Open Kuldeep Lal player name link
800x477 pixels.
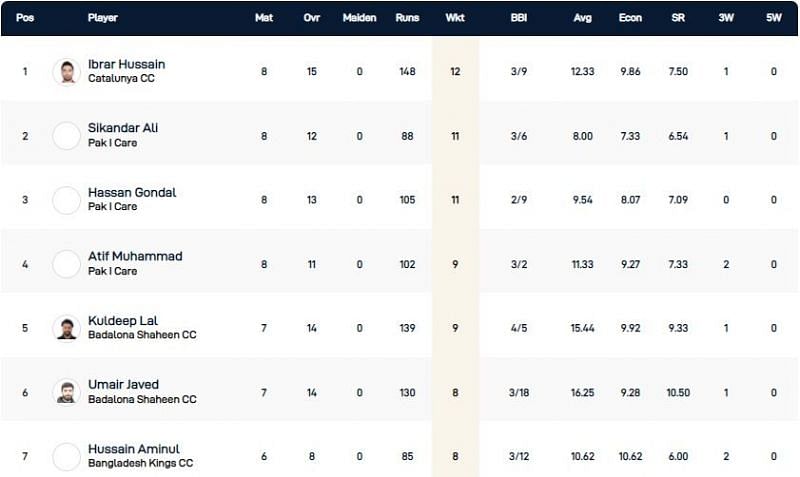click(121, 320)
